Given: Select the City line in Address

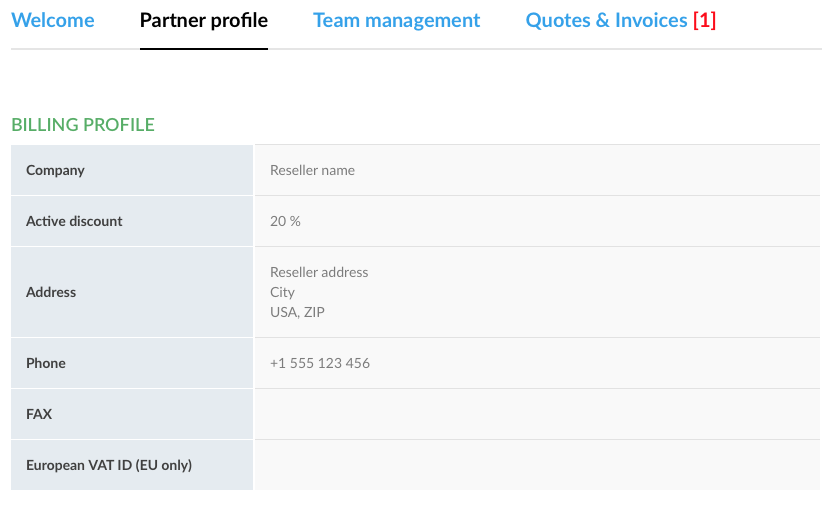Looking at the screenshot, I should tap(282, 292).
